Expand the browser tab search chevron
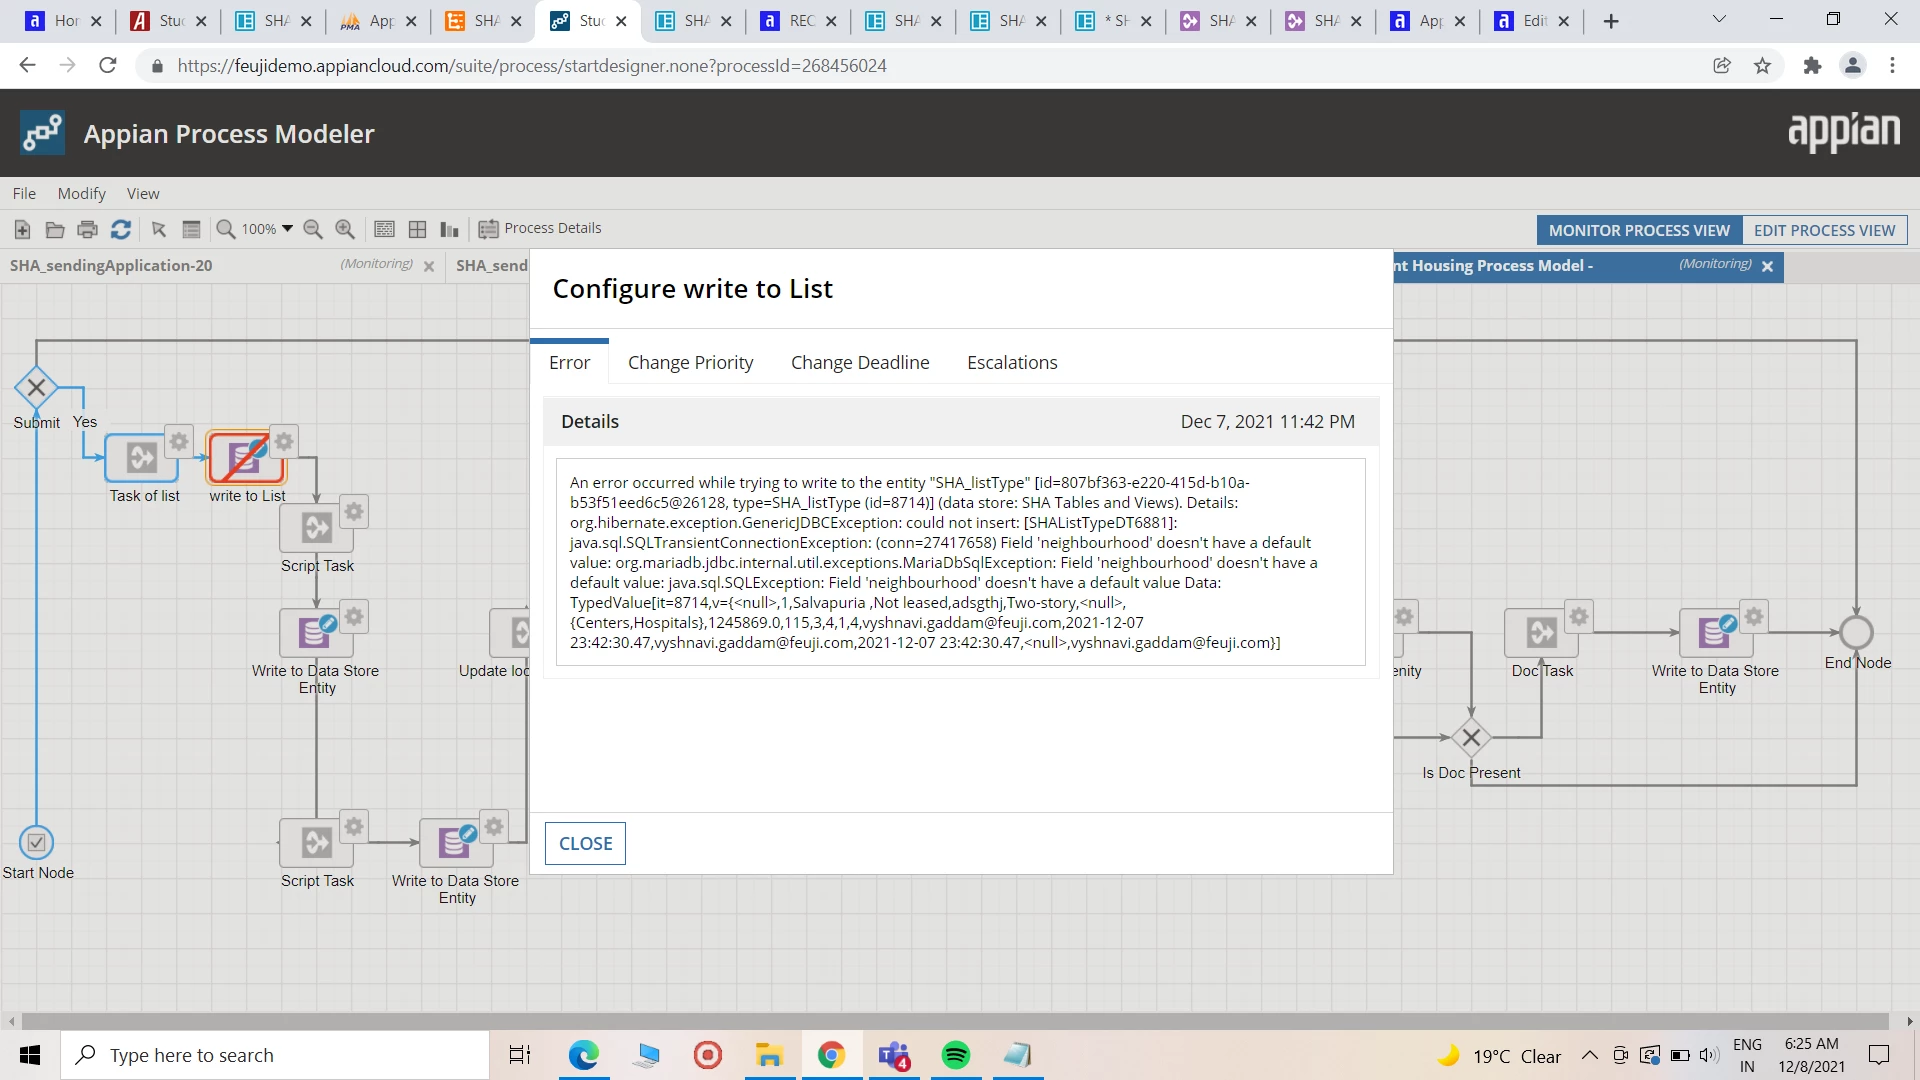 coord(1719,19)
